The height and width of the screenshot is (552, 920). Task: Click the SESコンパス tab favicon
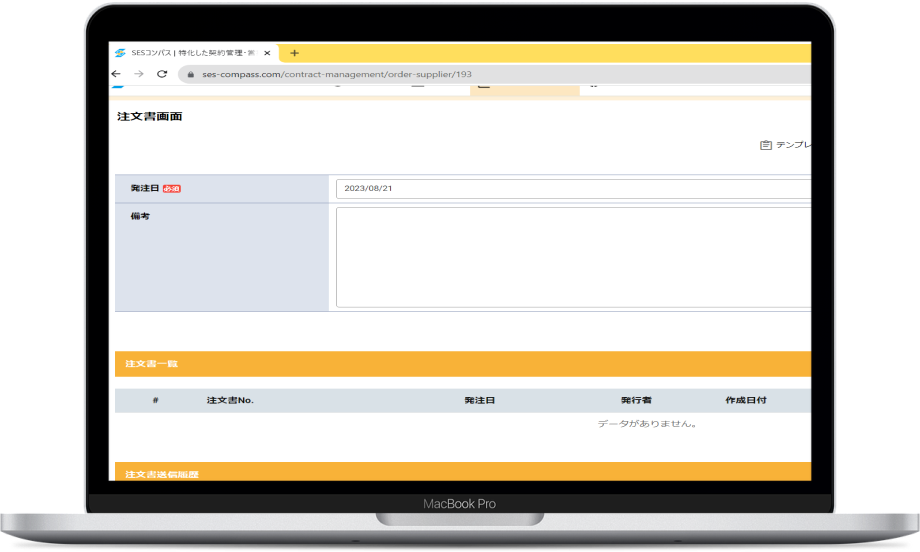tap(120, 53)
